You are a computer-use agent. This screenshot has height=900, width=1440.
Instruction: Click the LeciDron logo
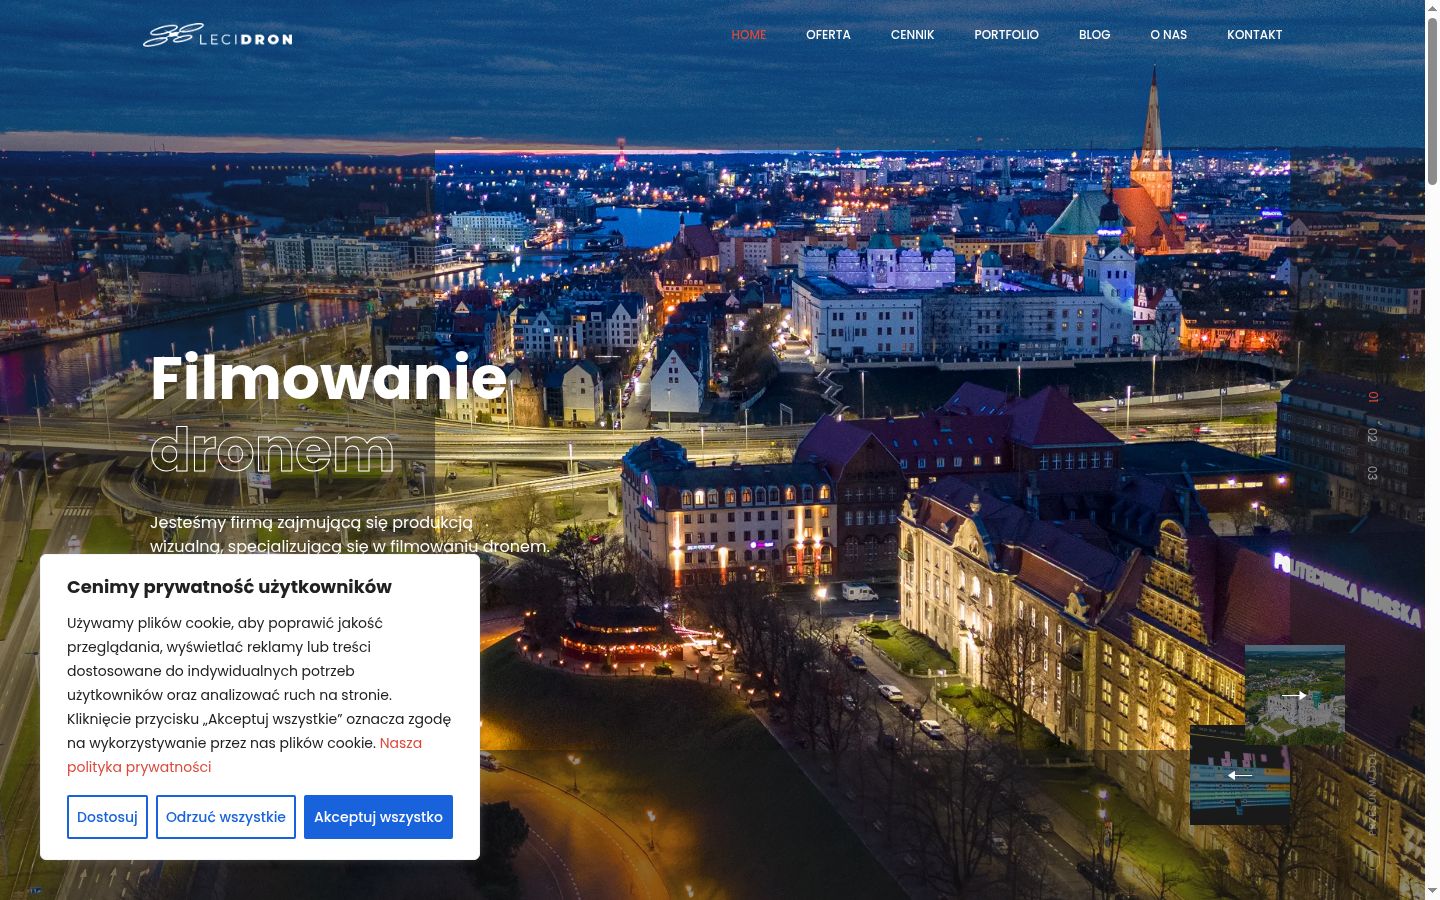(x=218, y=35)
